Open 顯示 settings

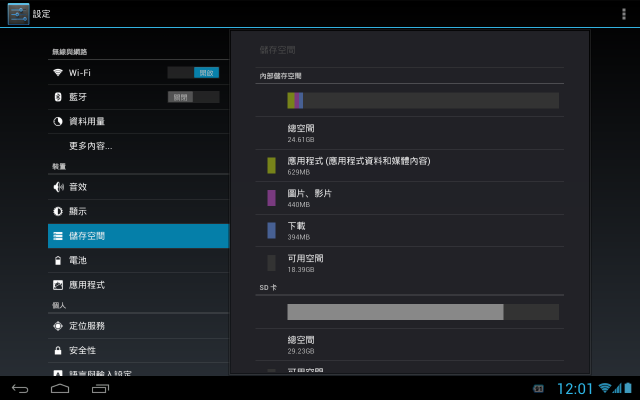tap(138, 211)
